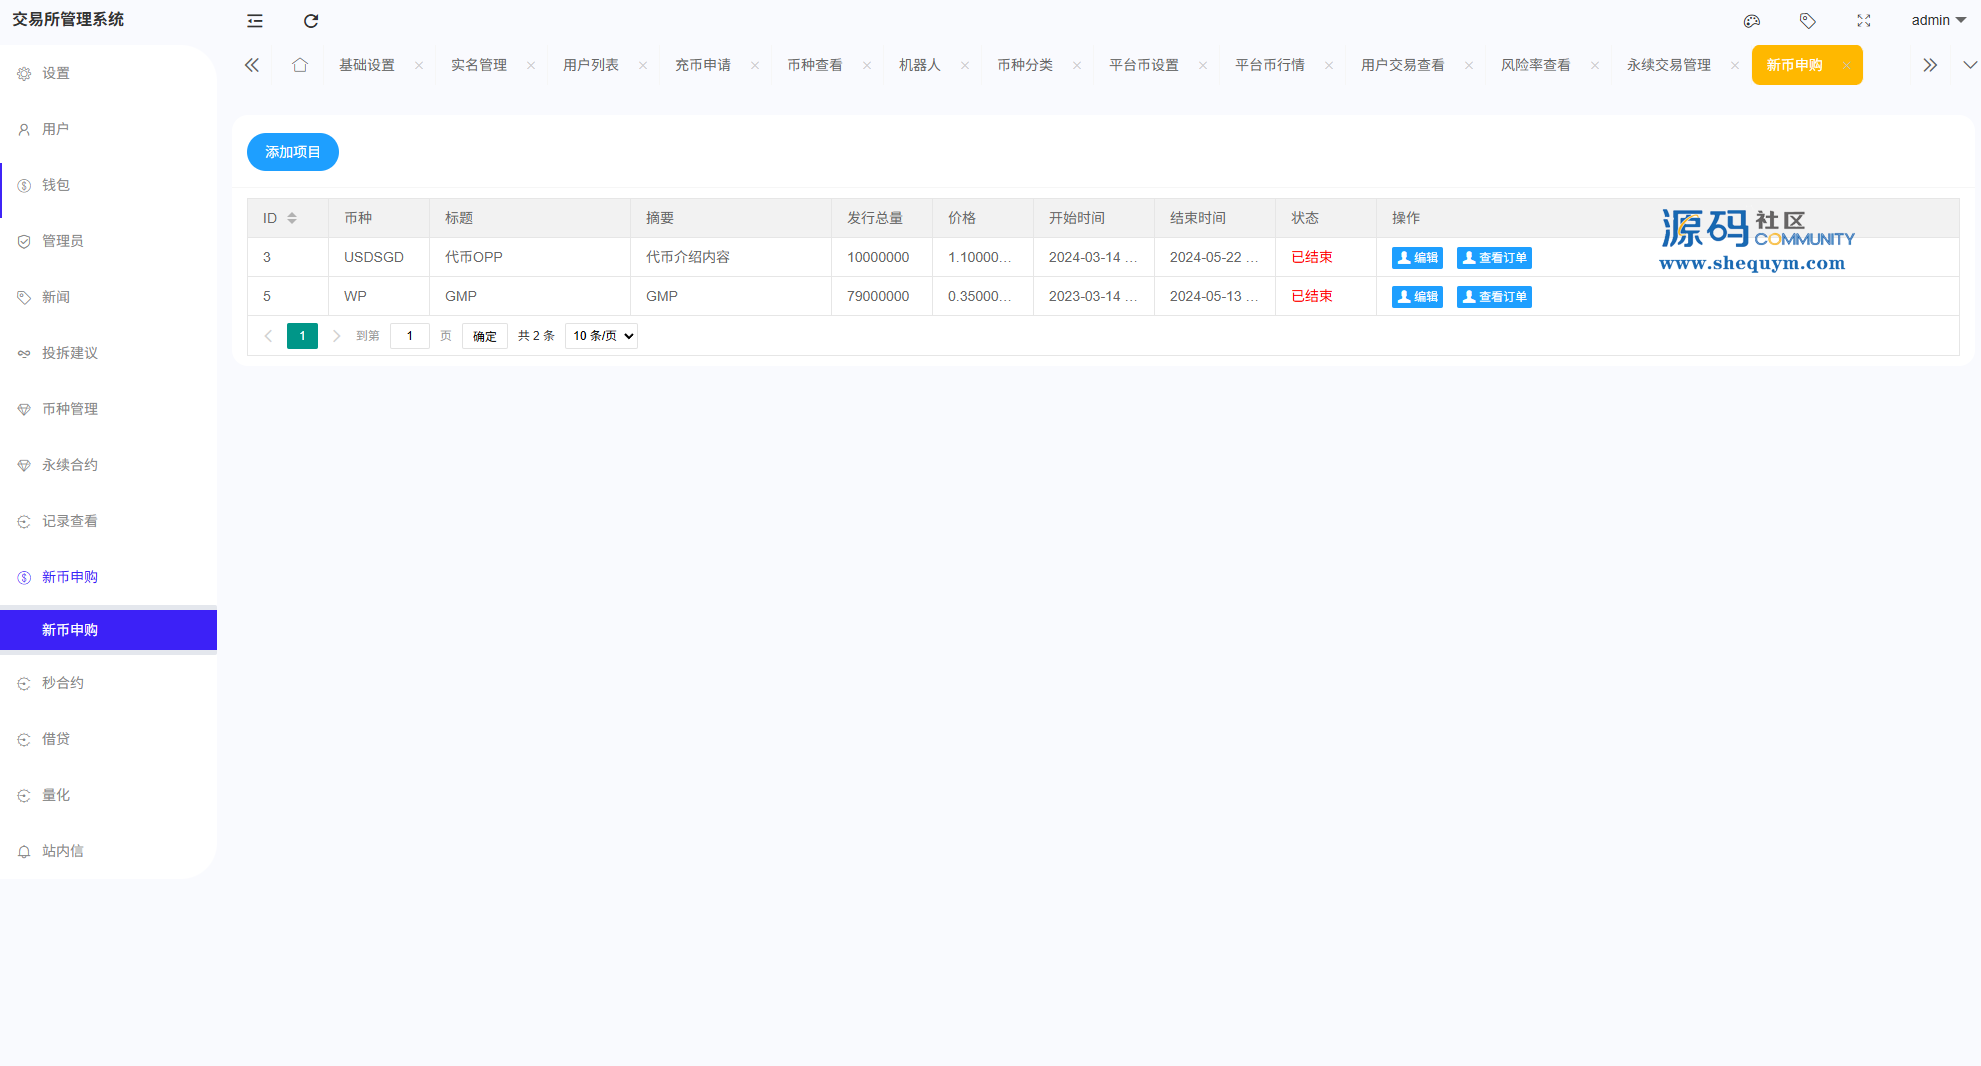
Task: Switch to the 用户列表 tab
Action: [x=590, y=65]
